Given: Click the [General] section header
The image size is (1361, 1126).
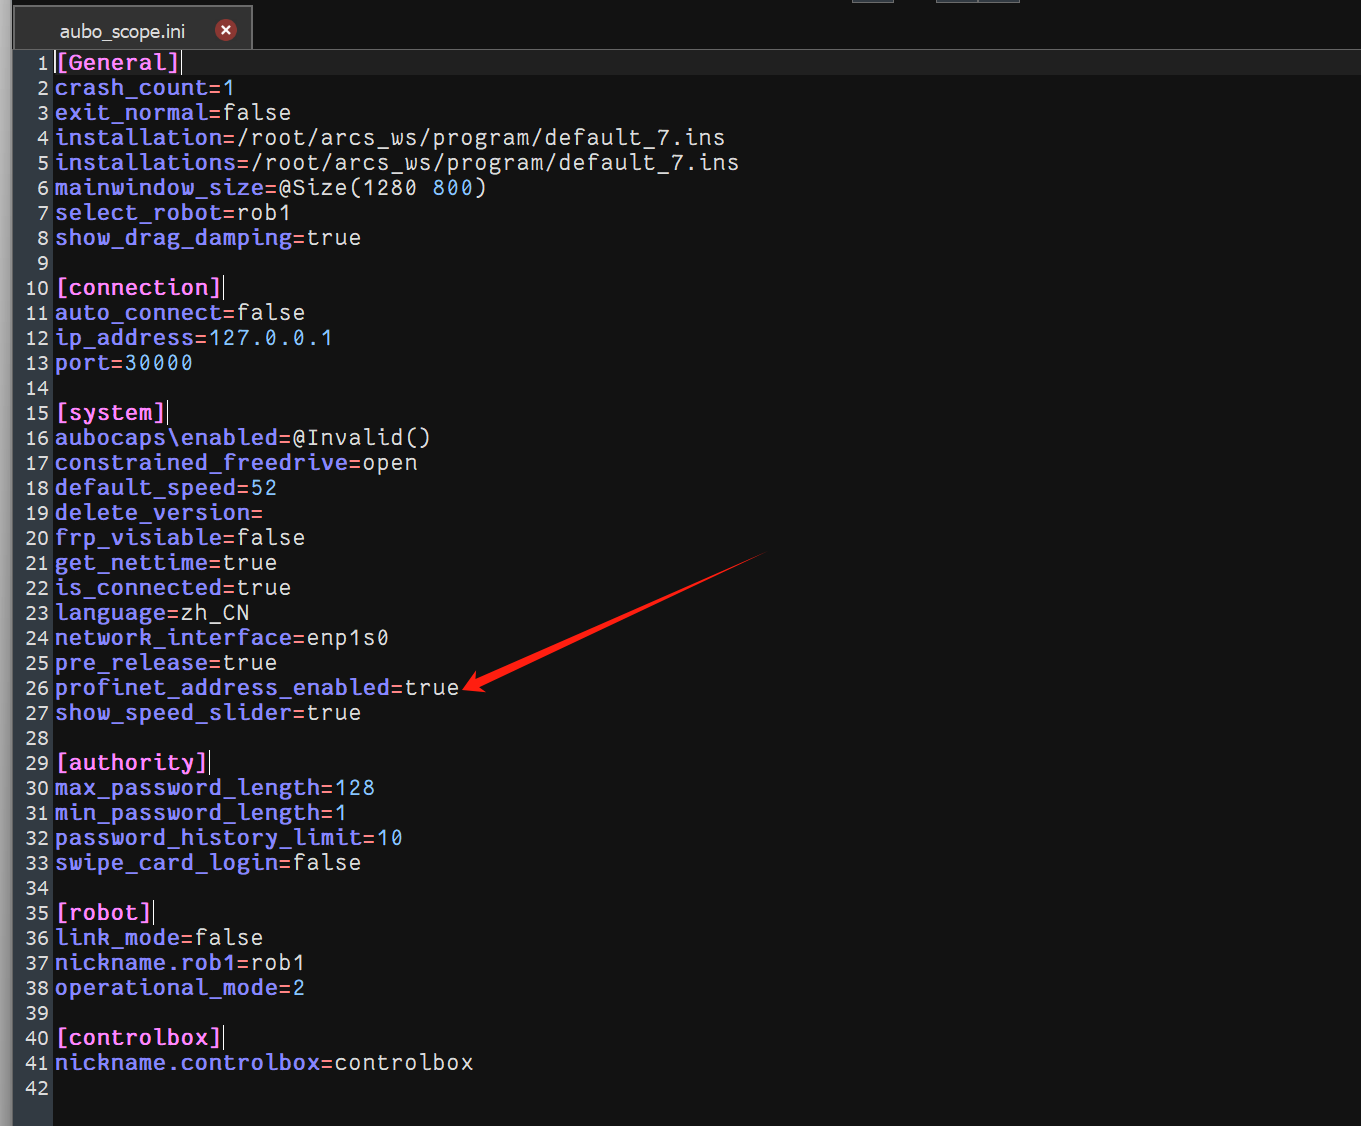Looking at the screenshot, I should pyautogui.click(x=118, y=62).
